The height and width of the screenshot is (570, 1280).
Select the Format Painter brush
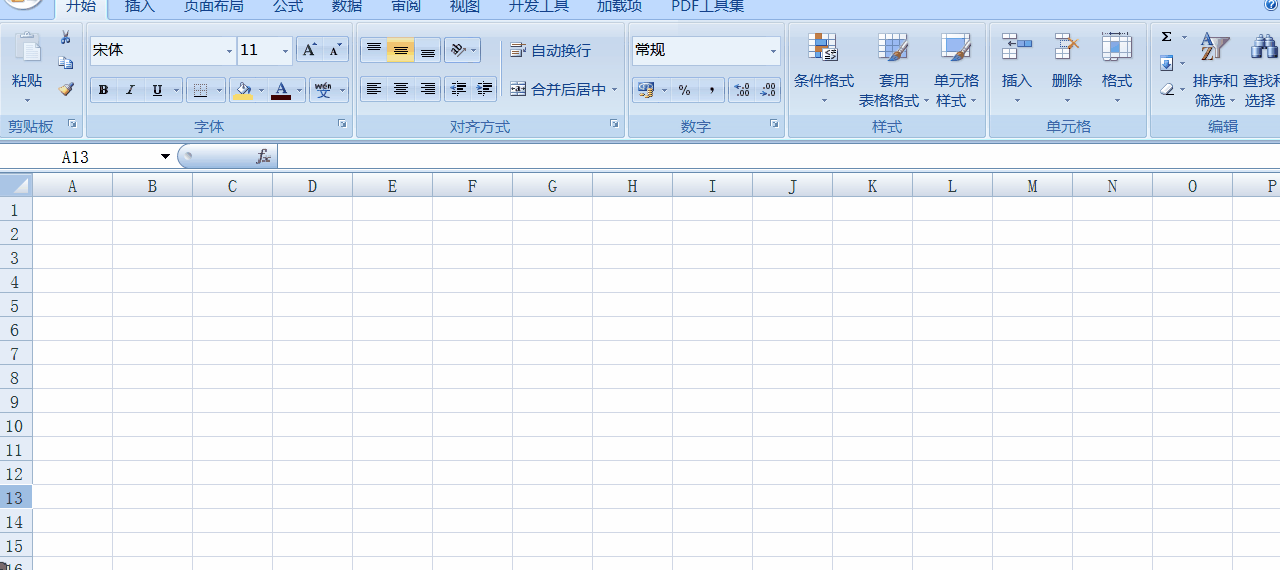(66, 89)
